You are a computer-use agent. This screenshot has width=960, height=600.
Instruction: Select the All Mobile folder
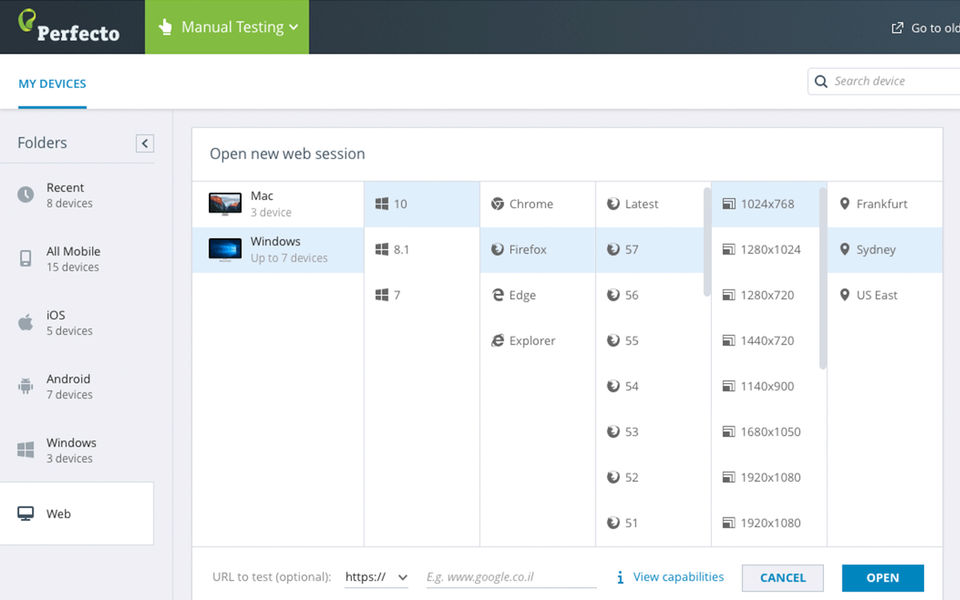[77, 259]
